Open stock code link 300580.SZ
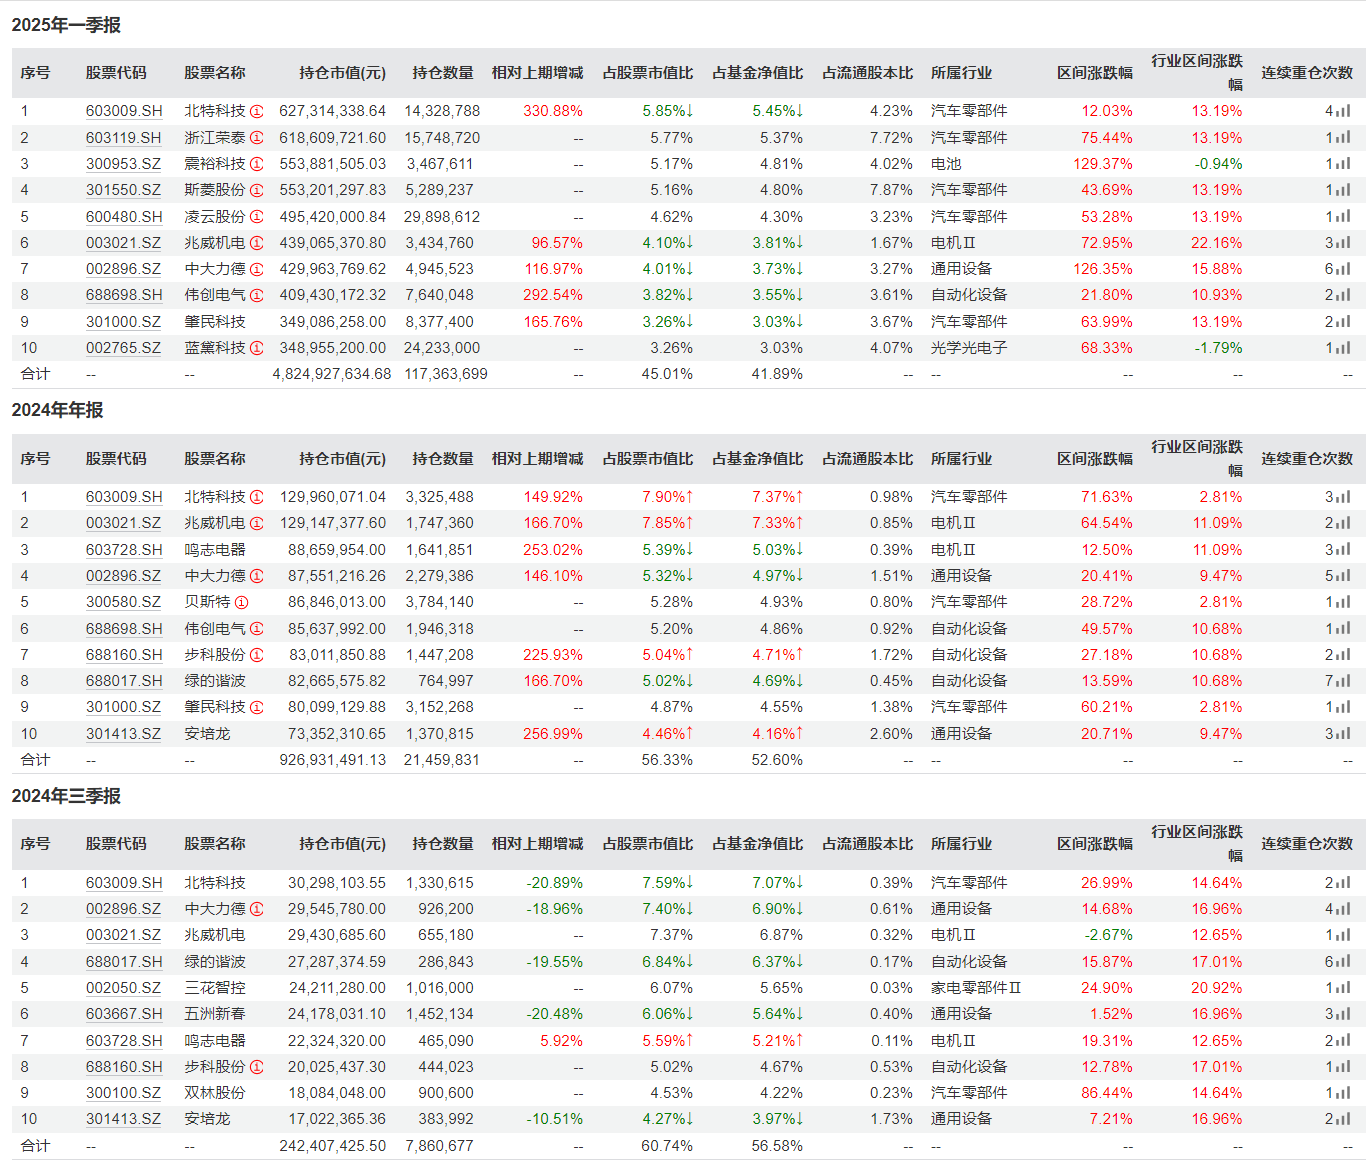Viewport: 1366px width, 1170px height. coord(123,602)
